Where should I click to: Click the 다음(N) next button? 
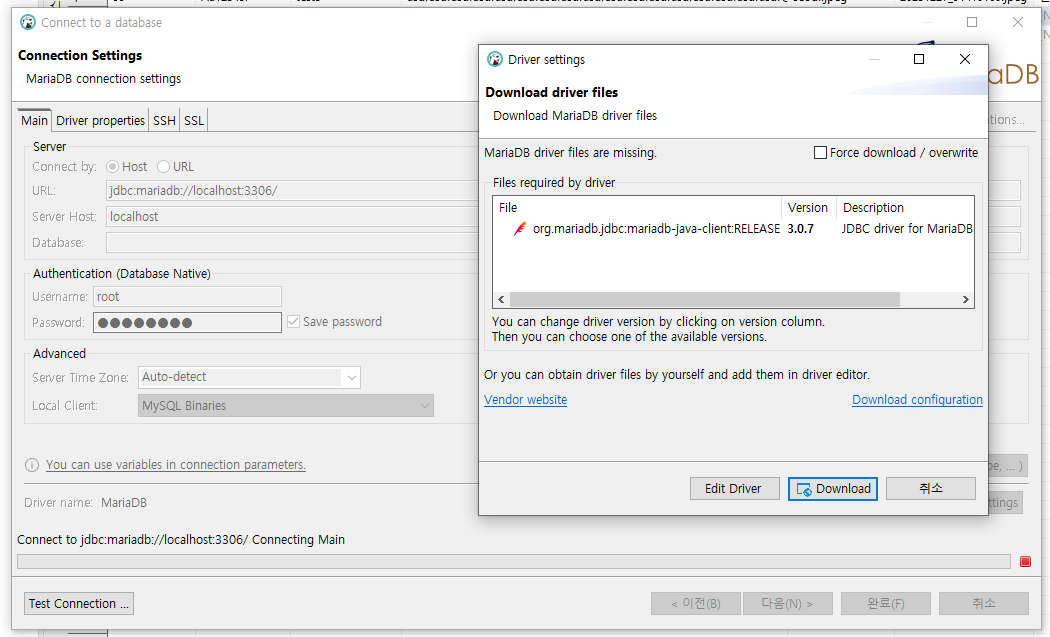point(788,604)
